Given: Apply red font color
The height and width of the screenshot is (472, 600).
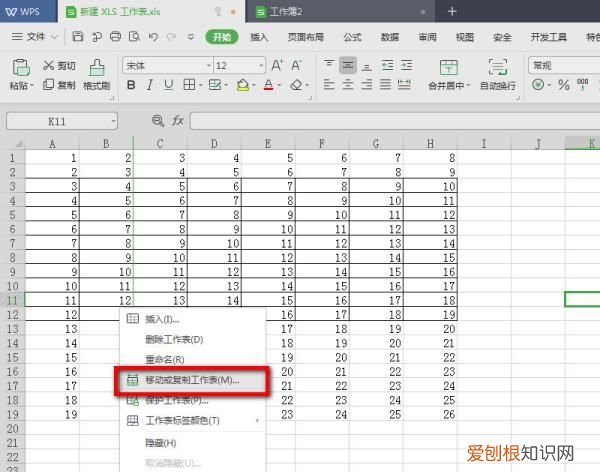Looking at the screenshot, I should [x=269, y=85].
